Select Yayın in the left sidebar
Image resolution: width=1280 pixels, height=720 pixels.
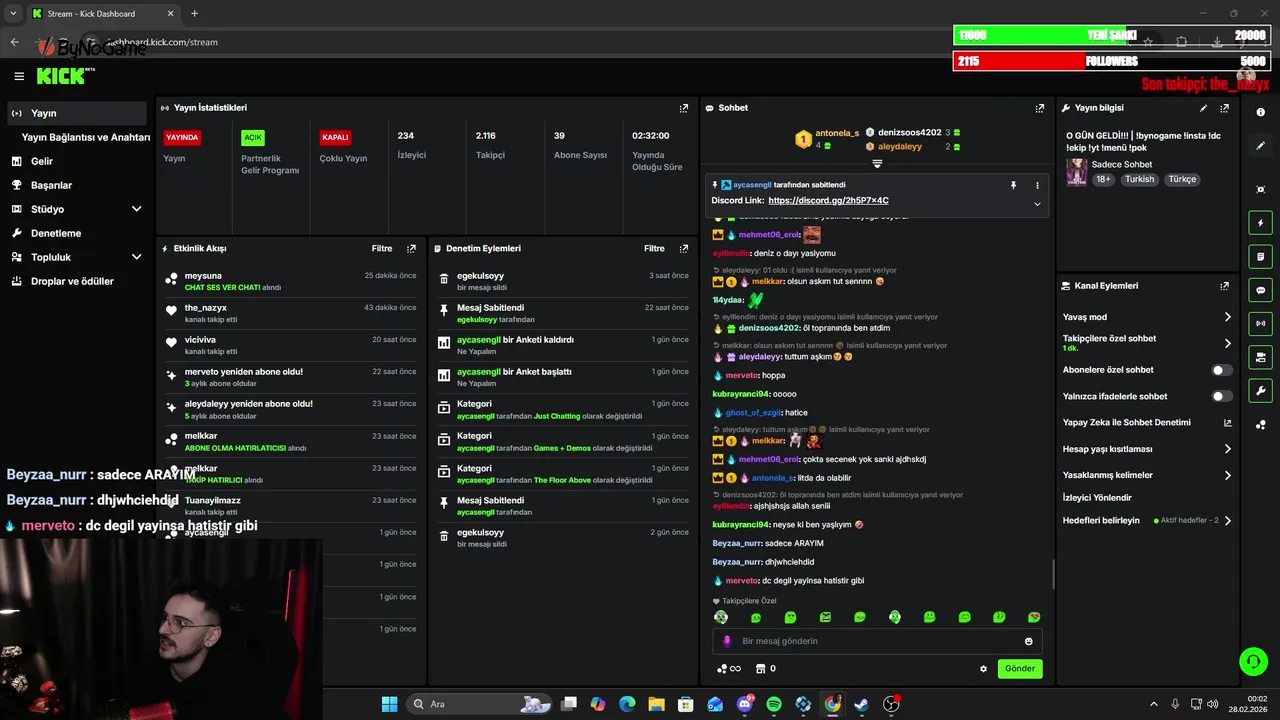77,113
